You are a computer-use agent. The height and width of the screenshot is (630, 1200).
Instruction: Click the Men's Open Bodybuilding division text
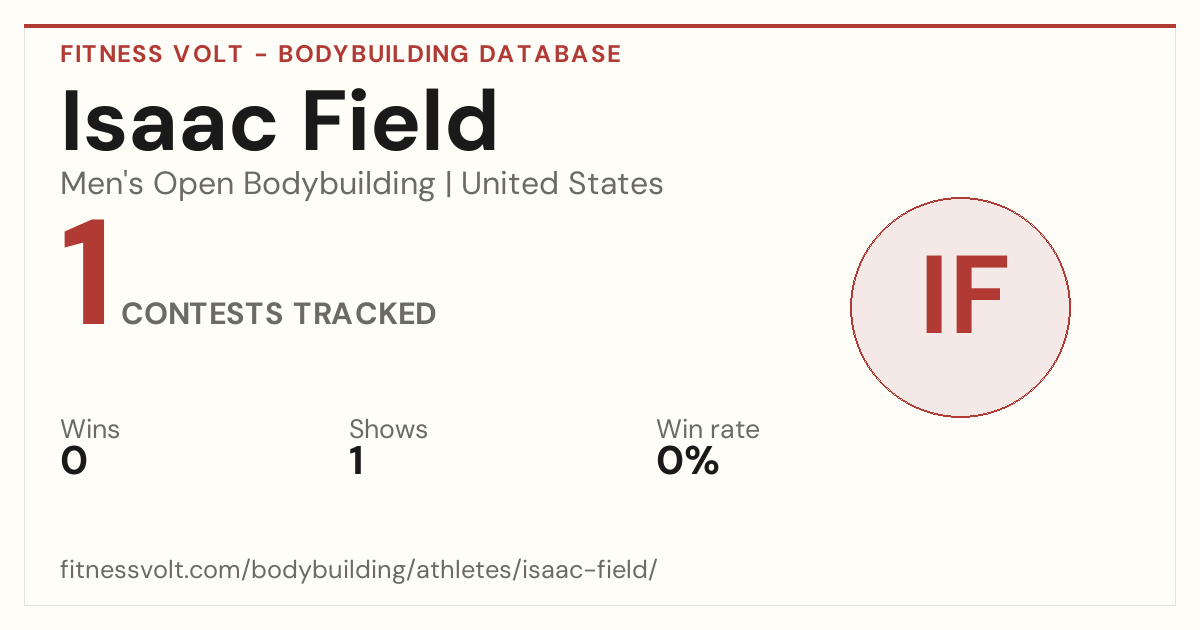[248, 184]
